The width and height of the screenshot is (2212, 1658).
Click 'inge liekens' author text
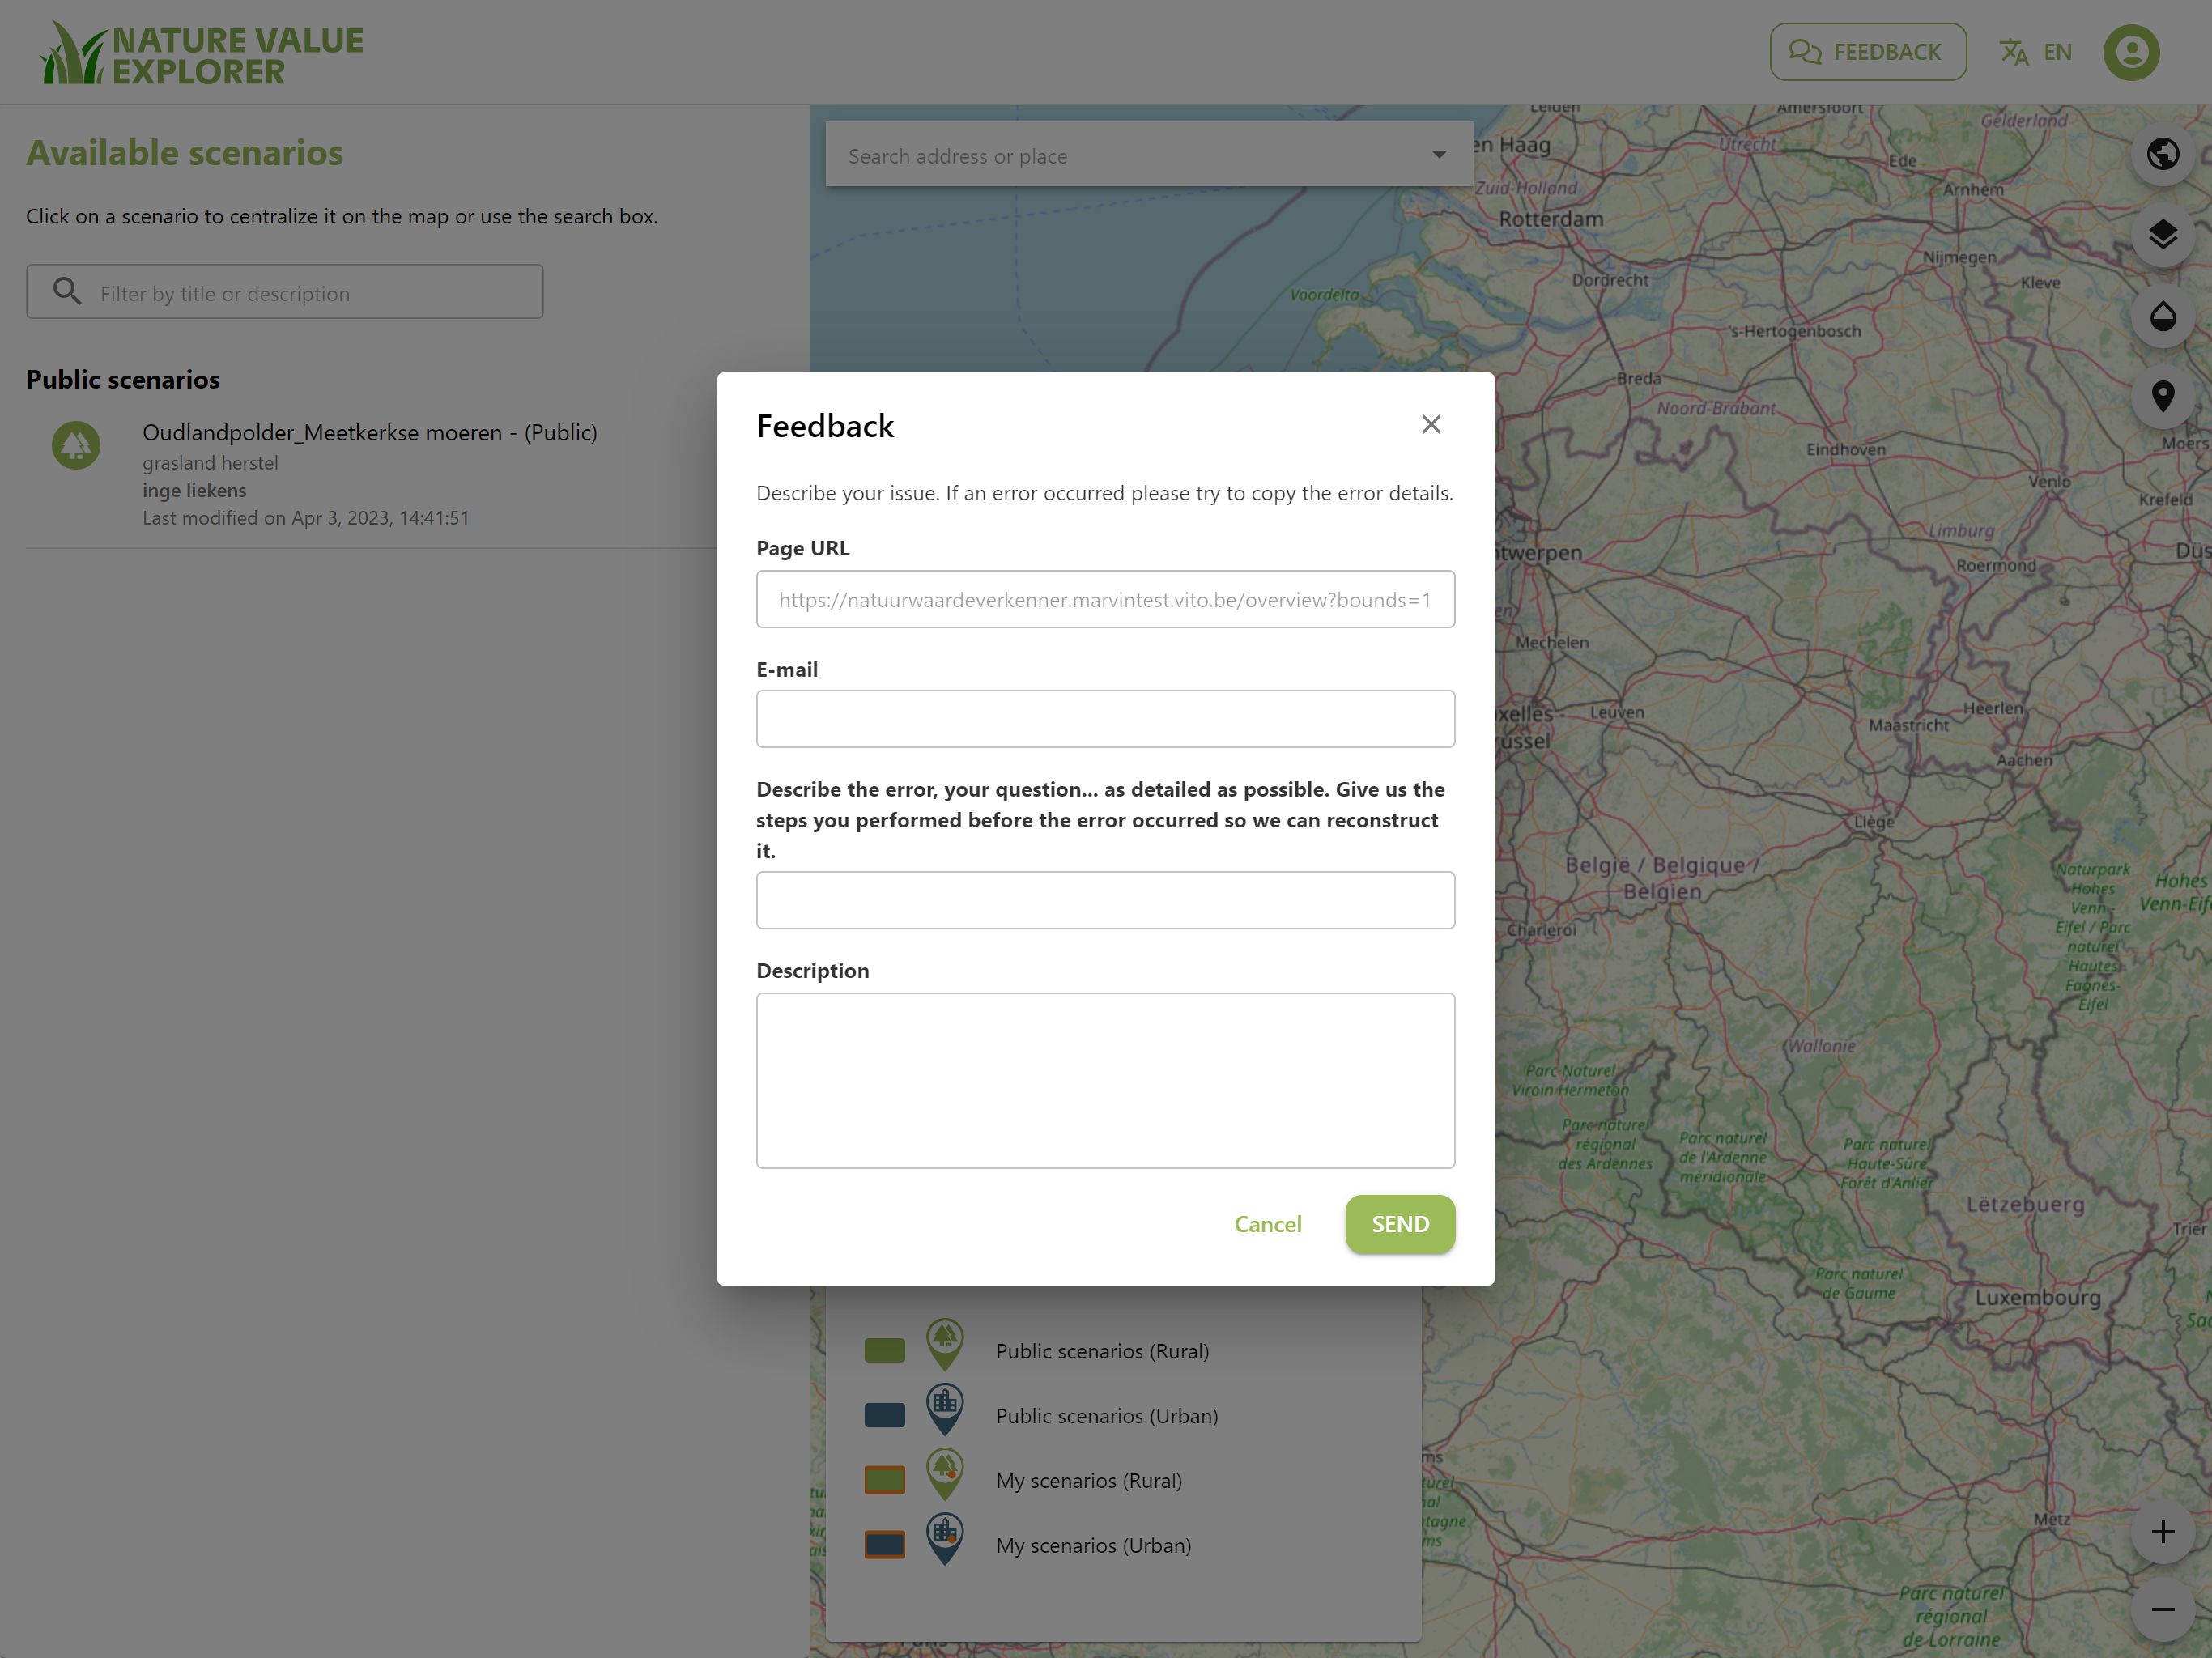(194, 490)
